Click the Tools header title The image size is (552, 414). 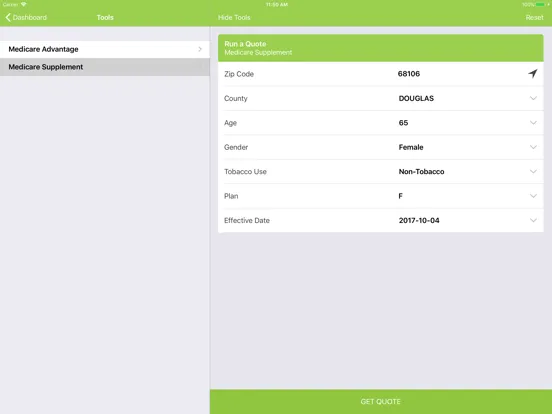click(105, 17)
